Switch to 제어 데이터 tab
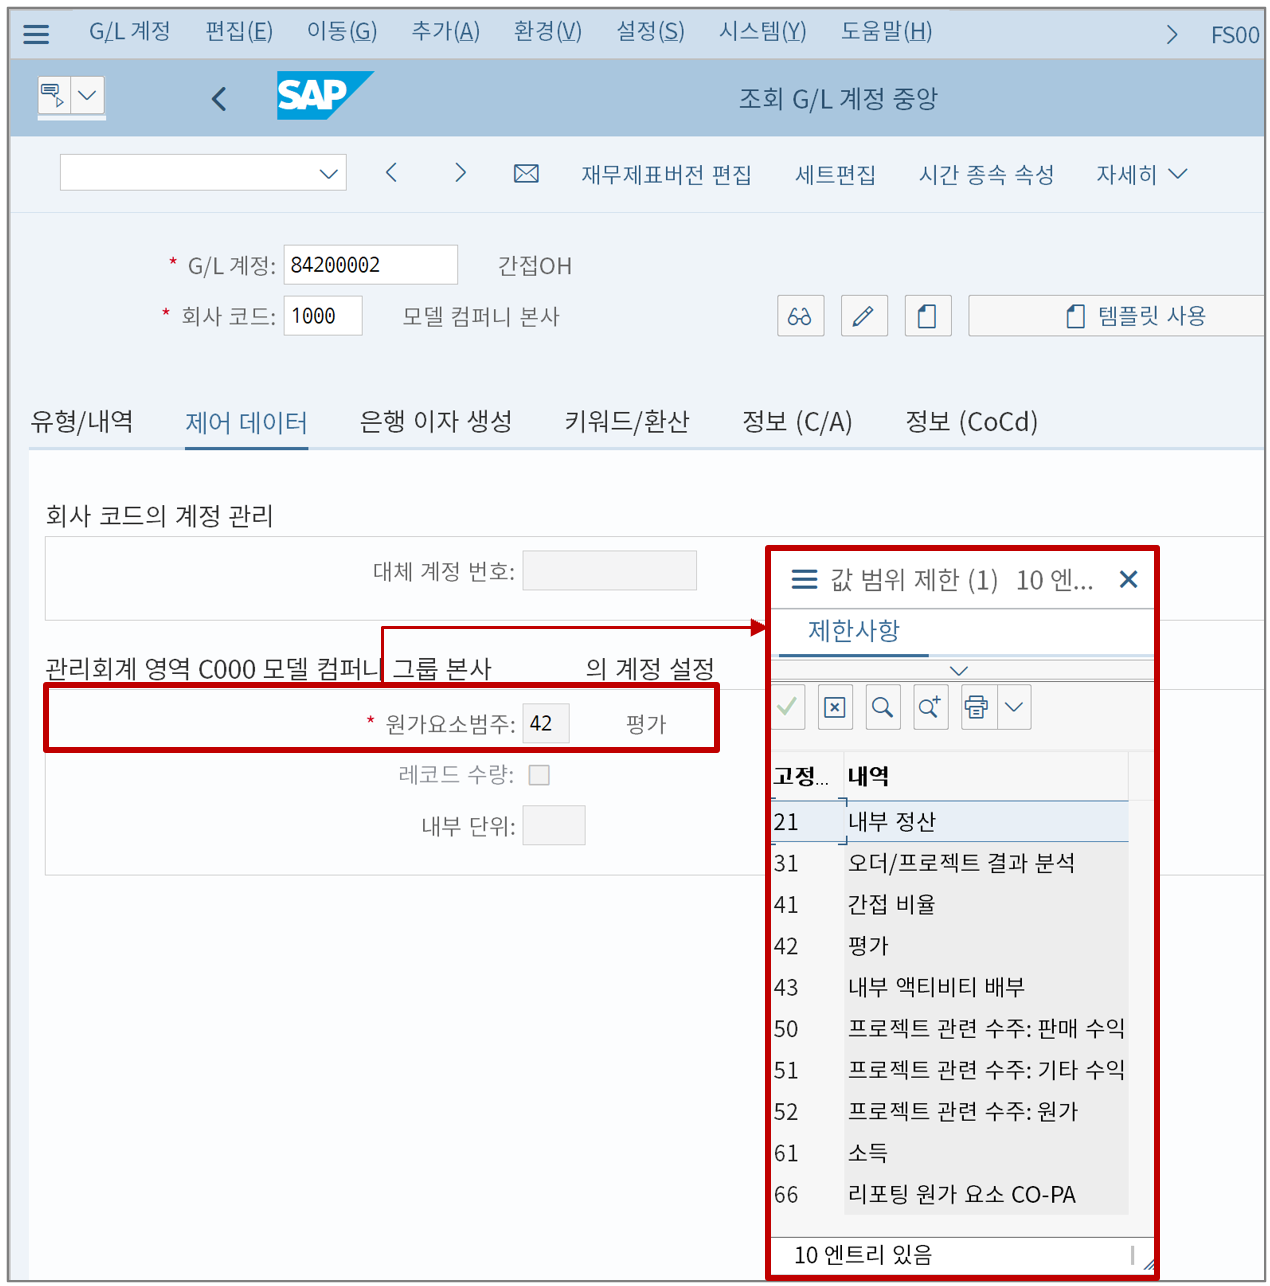 [246, 423]
